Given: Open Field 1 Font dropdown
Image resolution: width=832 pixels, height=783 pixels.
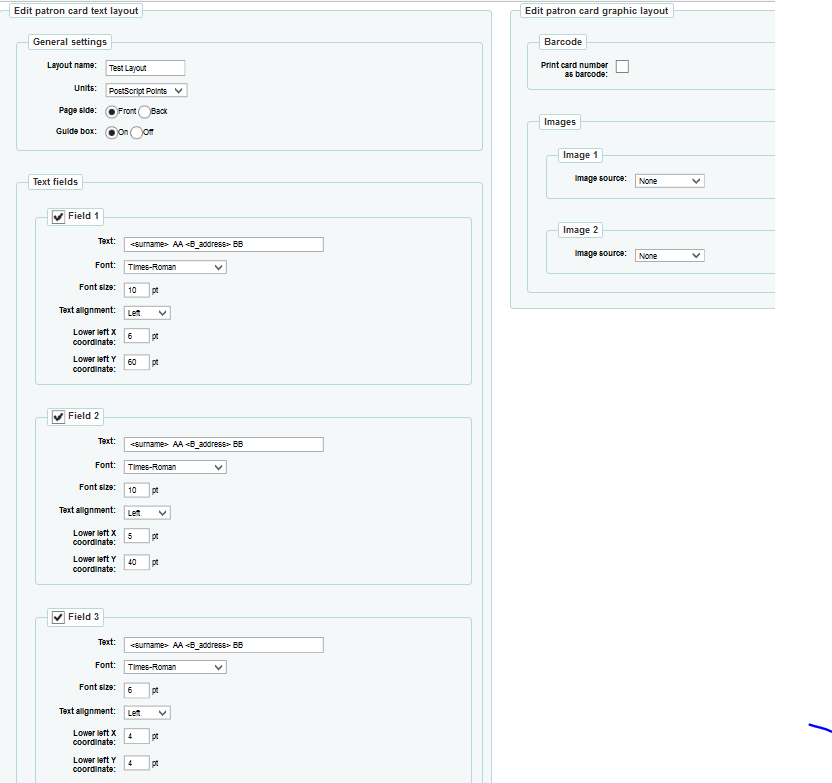Looking at the screenshot, I should (x=175, y=267).
